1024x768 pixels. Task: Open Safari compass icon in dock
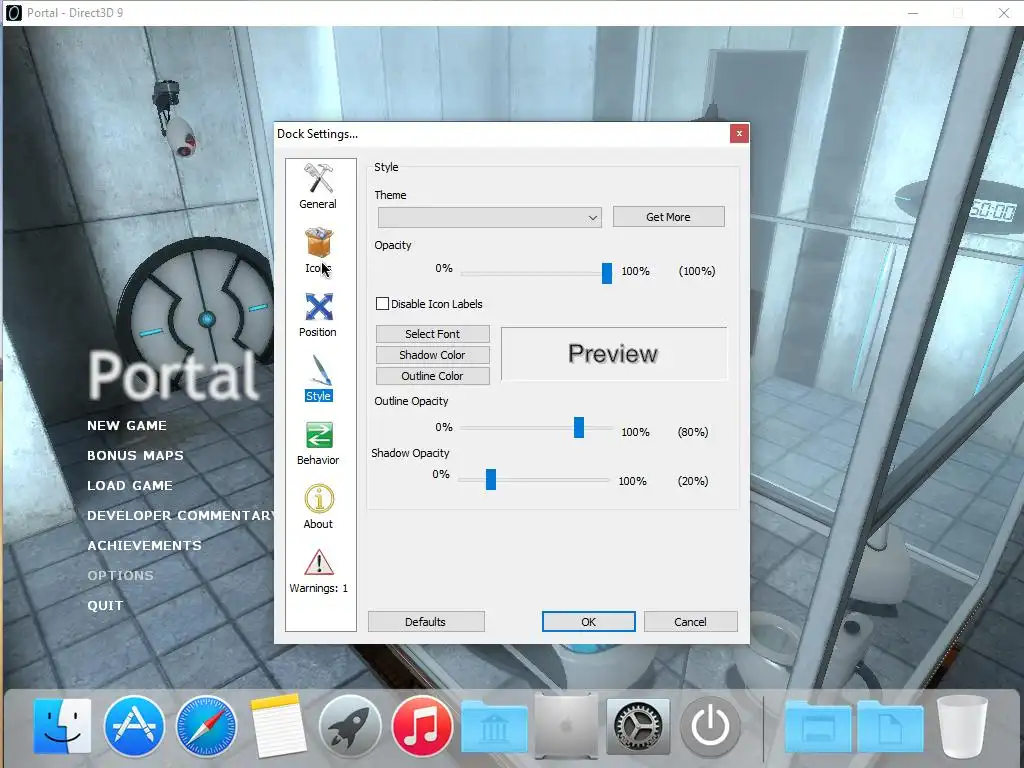(206, 726)
